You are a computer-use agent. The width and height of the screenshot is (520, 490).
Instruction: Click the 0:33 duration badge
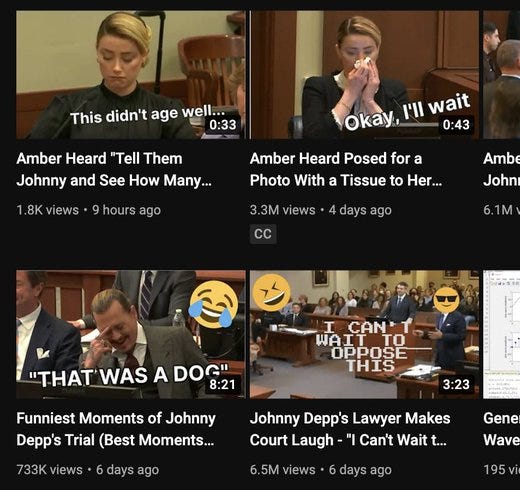(223, 125)
